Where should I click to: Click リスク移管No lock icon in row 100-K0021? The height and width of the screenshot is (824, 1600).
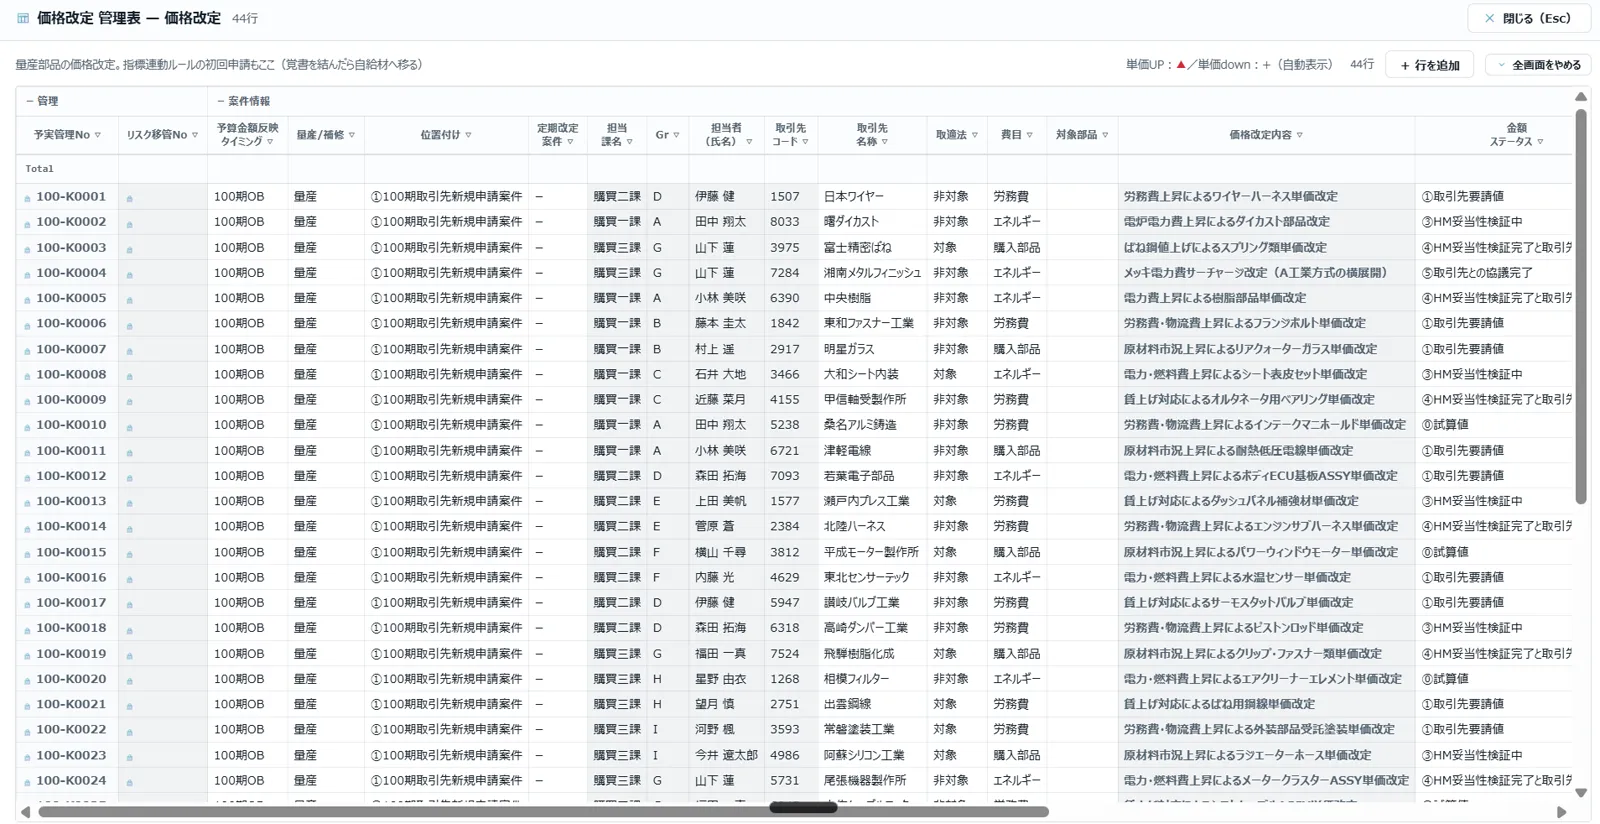click(129, 706)
